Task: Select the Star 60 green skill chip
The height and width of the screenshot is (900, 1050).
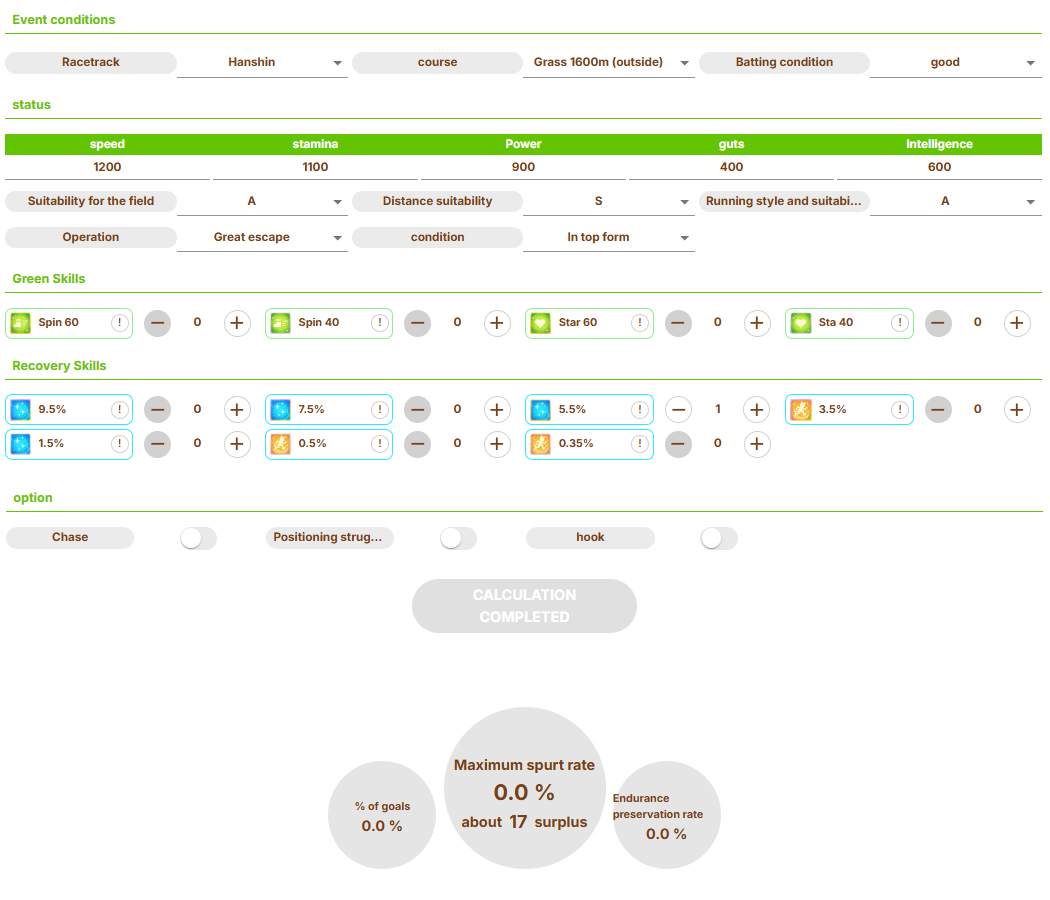Action: 589,323
